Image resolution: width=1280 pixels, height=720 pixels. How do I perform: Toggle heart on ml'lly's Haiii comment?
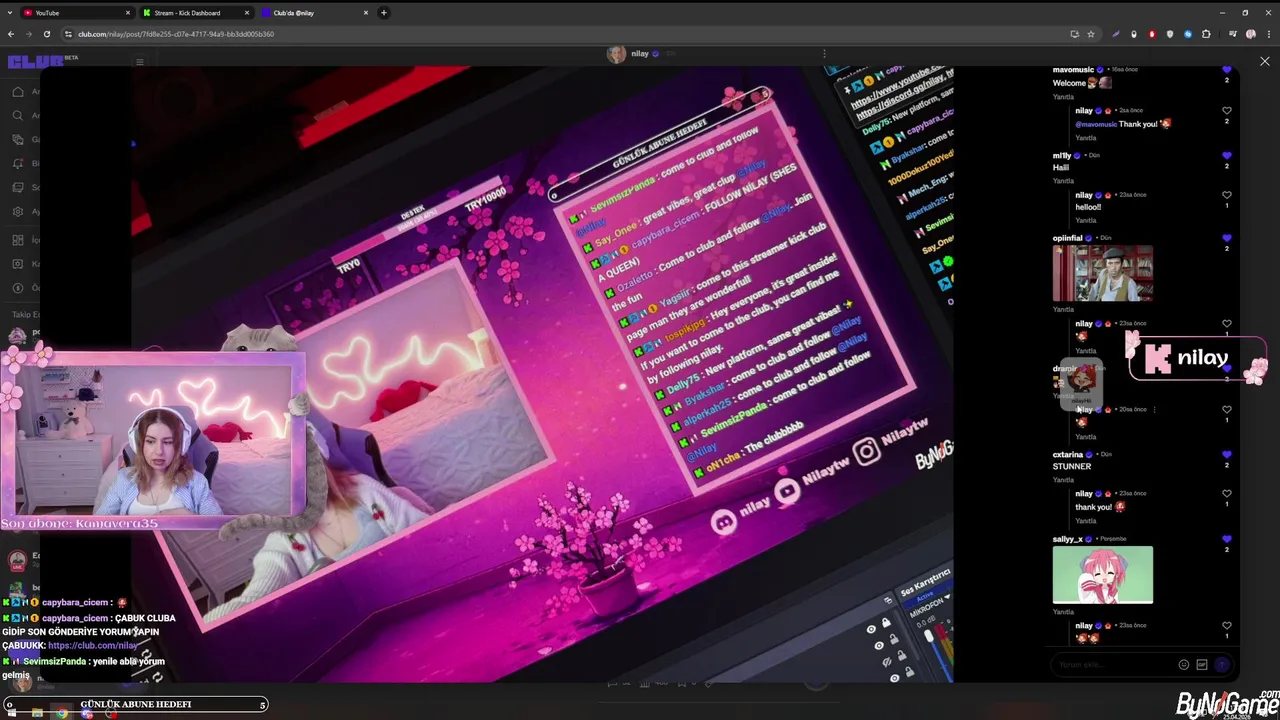1227,156
